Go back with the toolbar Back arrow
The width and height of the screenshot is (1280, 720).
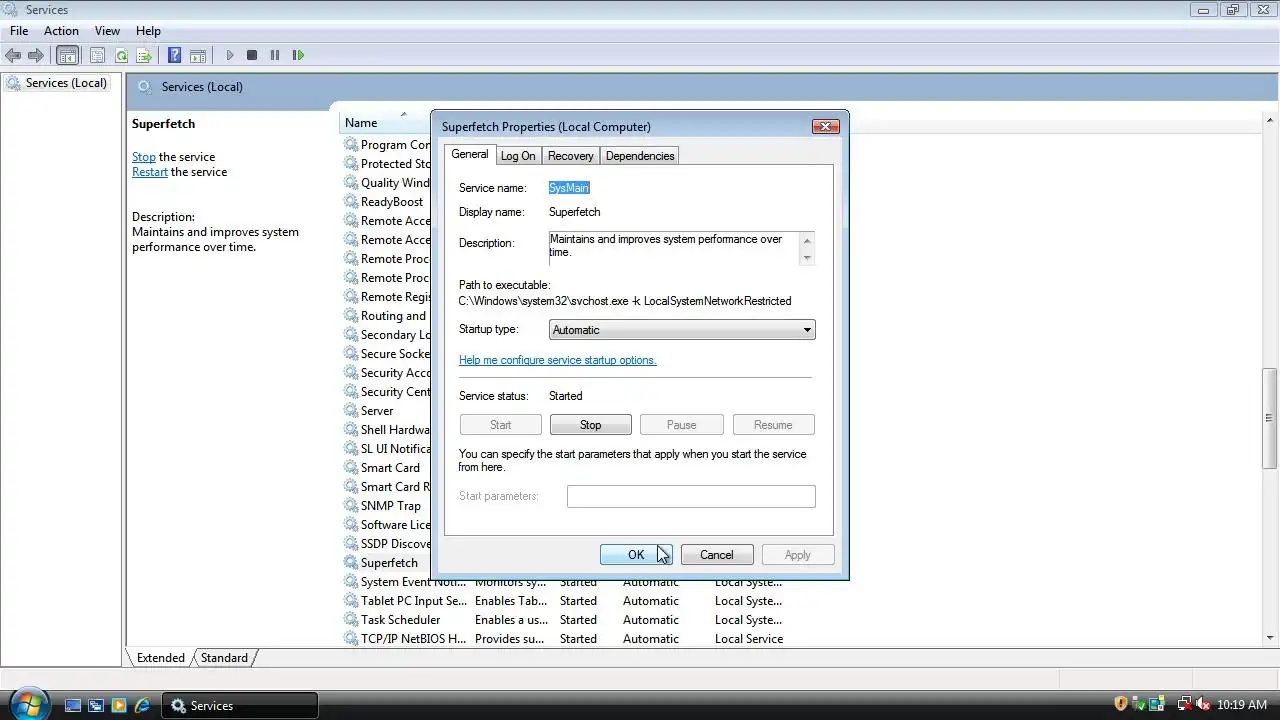tap(13, 55)
